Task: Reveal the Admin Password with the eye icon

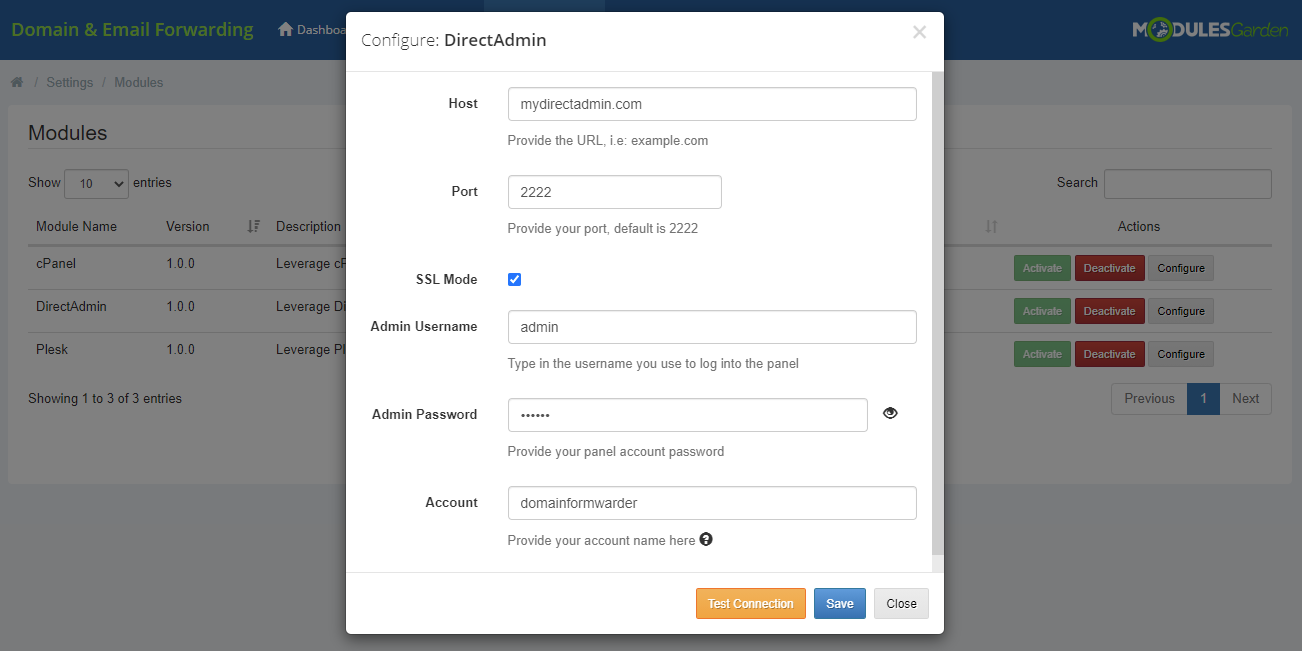Action: [x=890, y=413]
